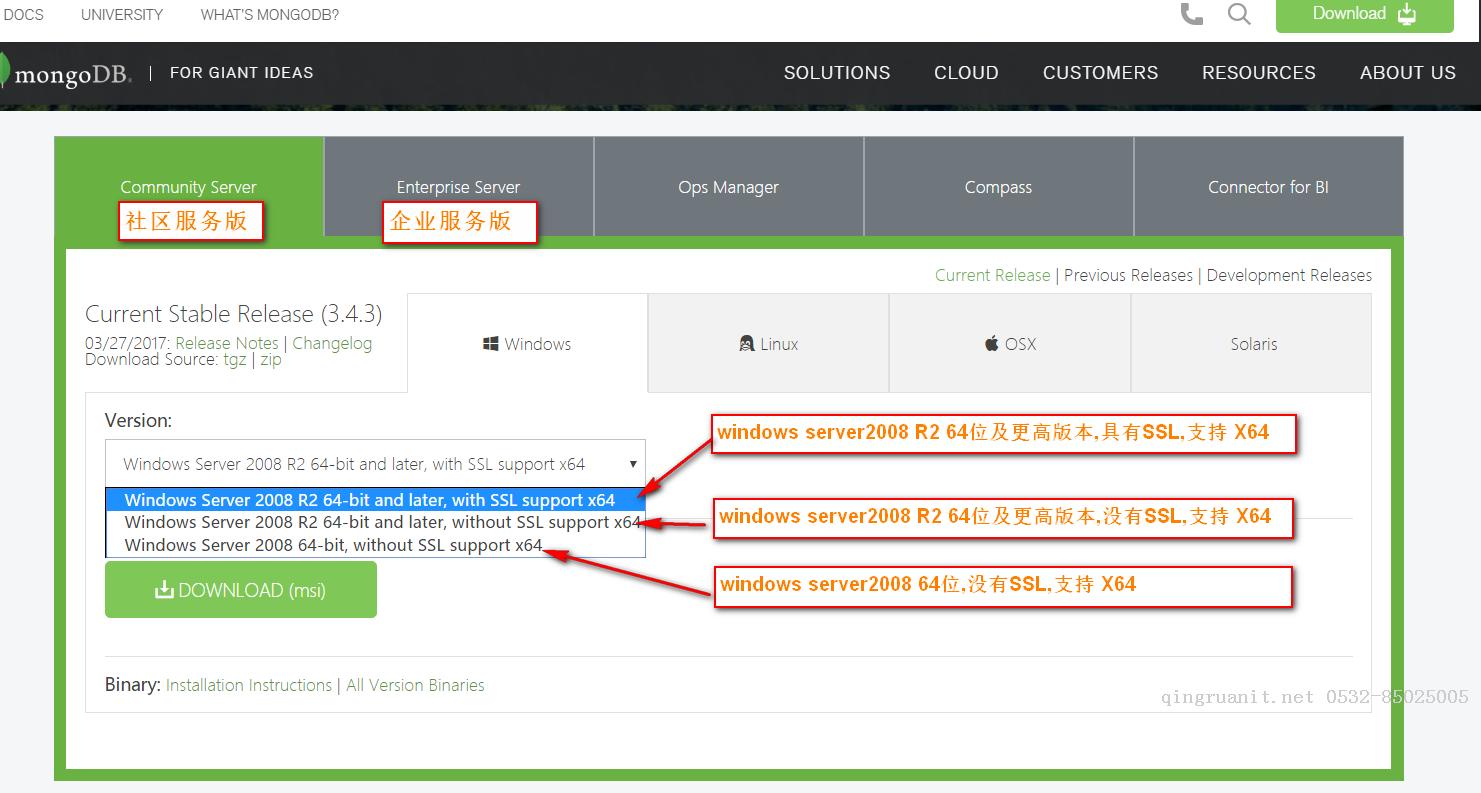Click the phone contact icon
Viewport: 1481px width, 793px height.
coord(1191,14)
